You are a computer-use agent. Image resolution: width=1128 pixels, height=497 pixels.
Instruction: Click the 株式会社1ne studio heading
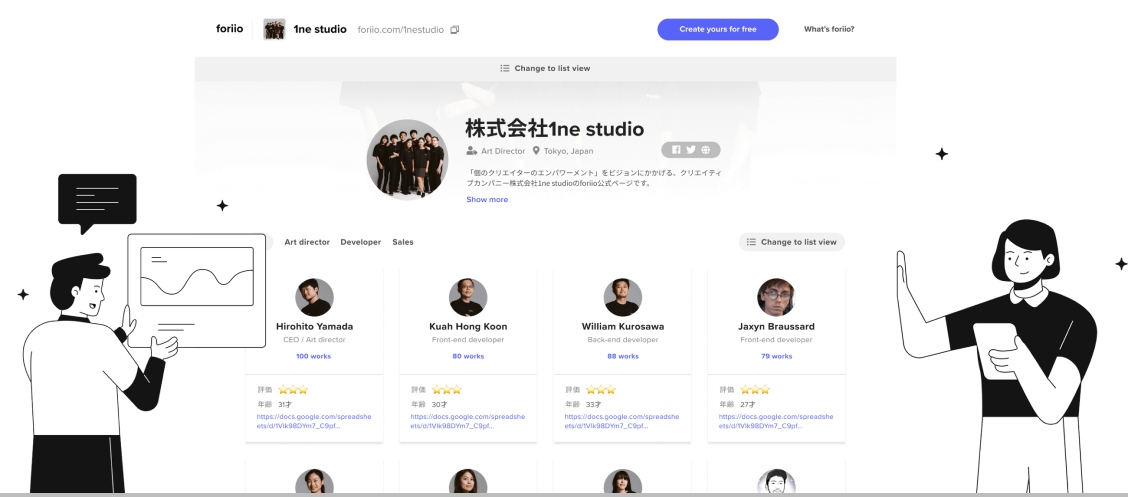[x=555, y=129]
